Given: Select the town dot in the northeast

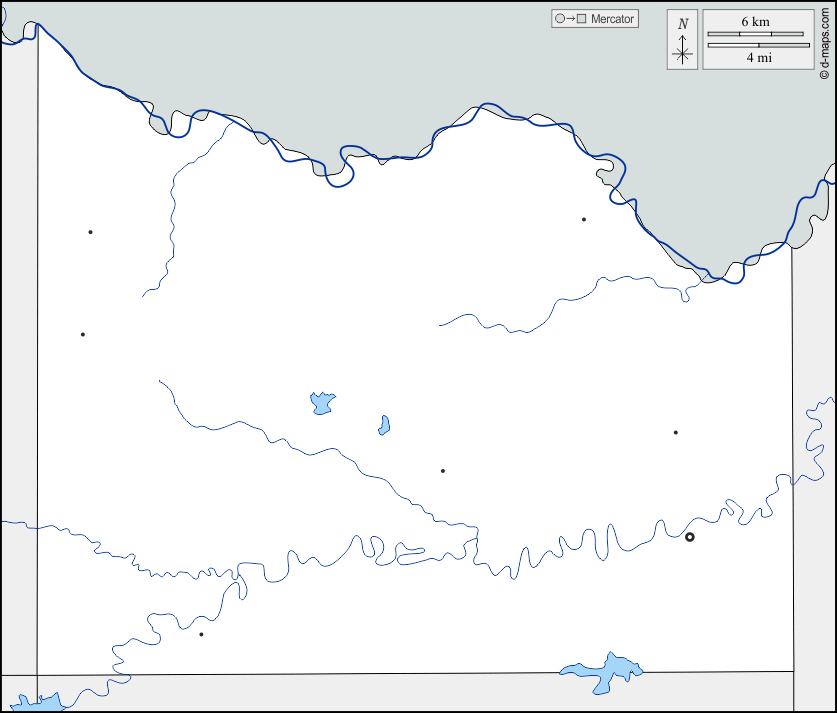Looking at the screenshot, I should (584, 219).
